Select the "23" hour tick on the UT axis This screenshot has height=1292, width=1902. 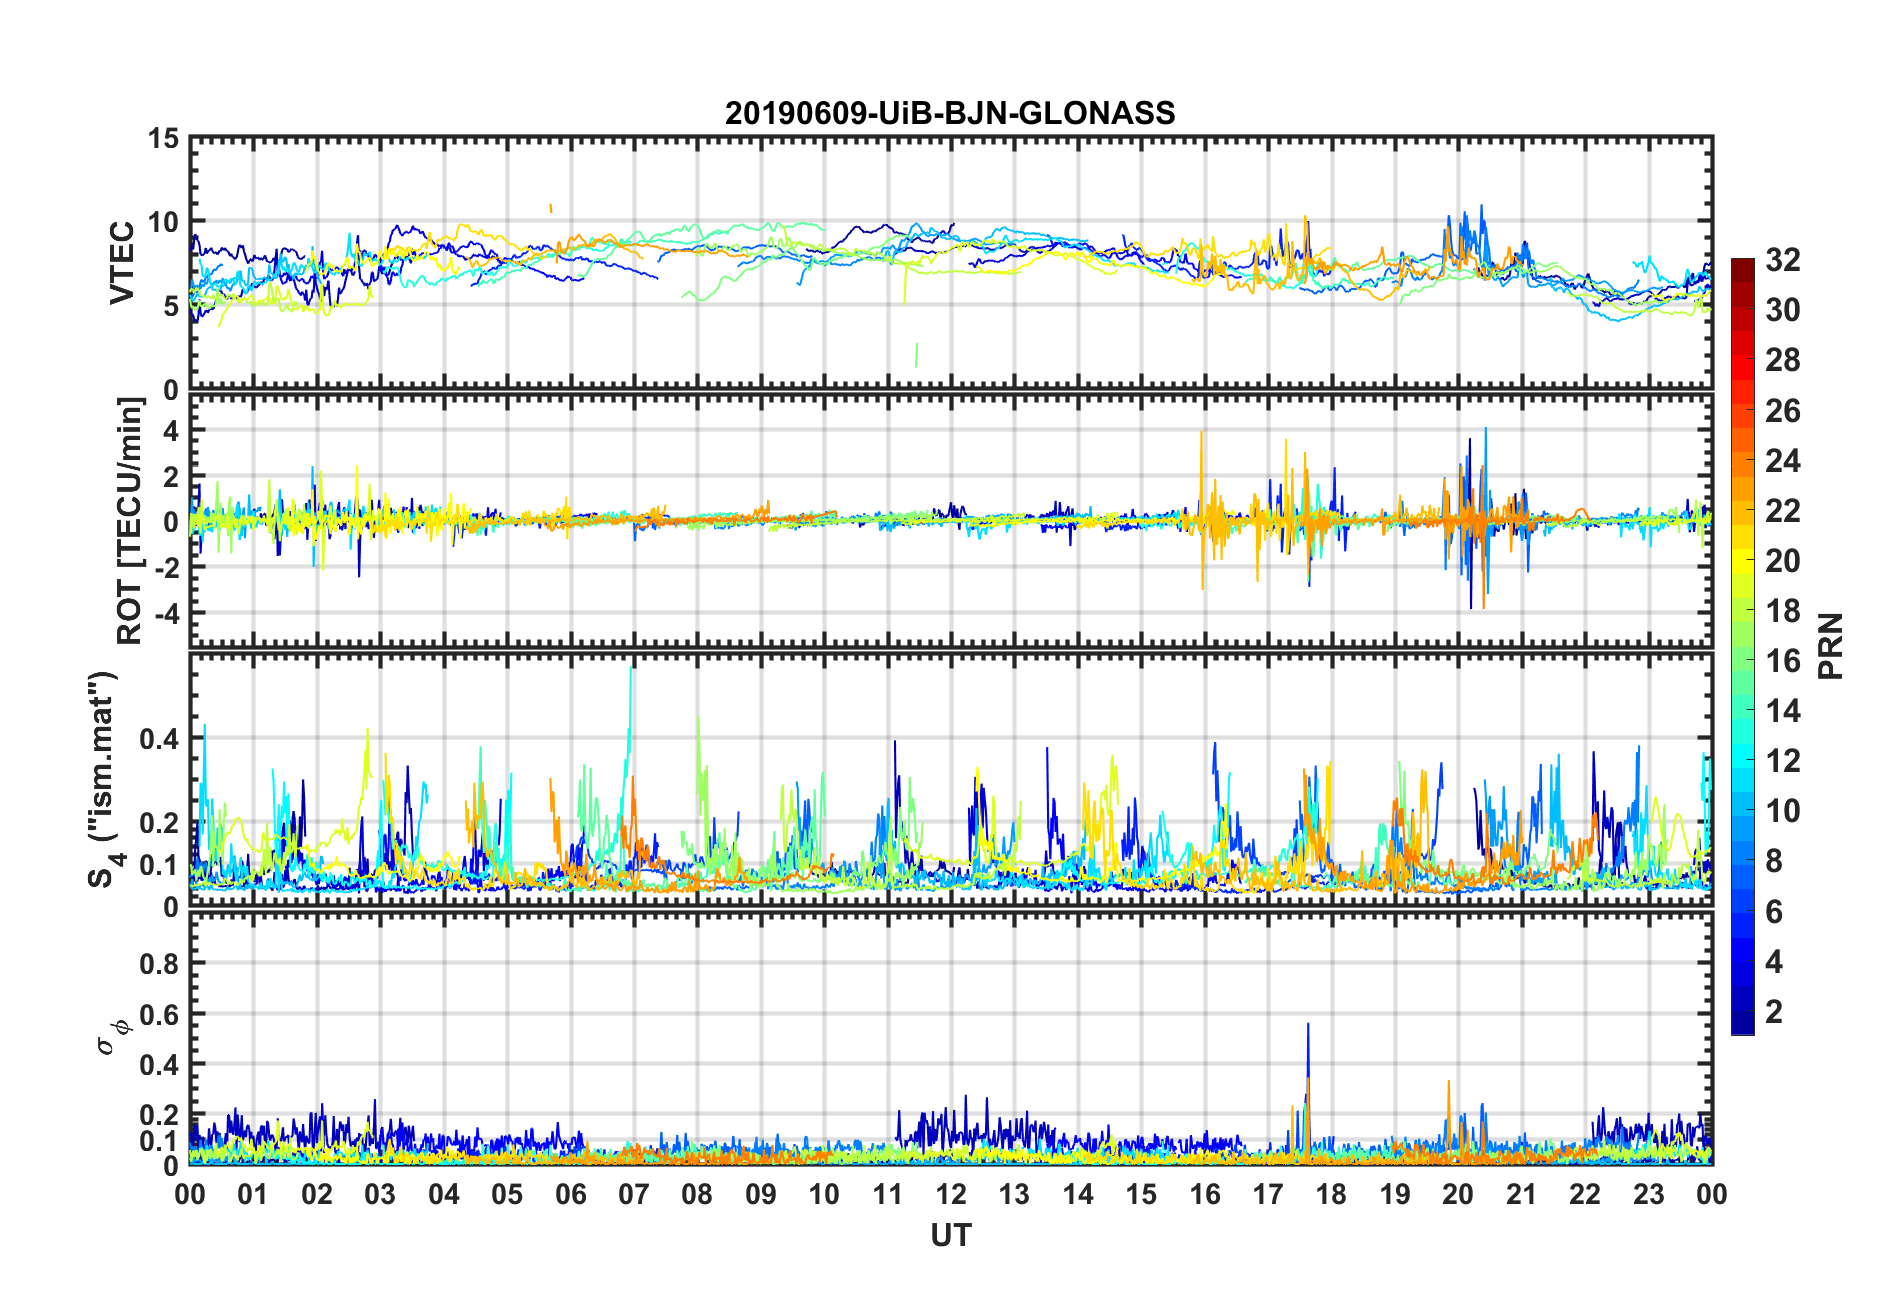1649,1194
